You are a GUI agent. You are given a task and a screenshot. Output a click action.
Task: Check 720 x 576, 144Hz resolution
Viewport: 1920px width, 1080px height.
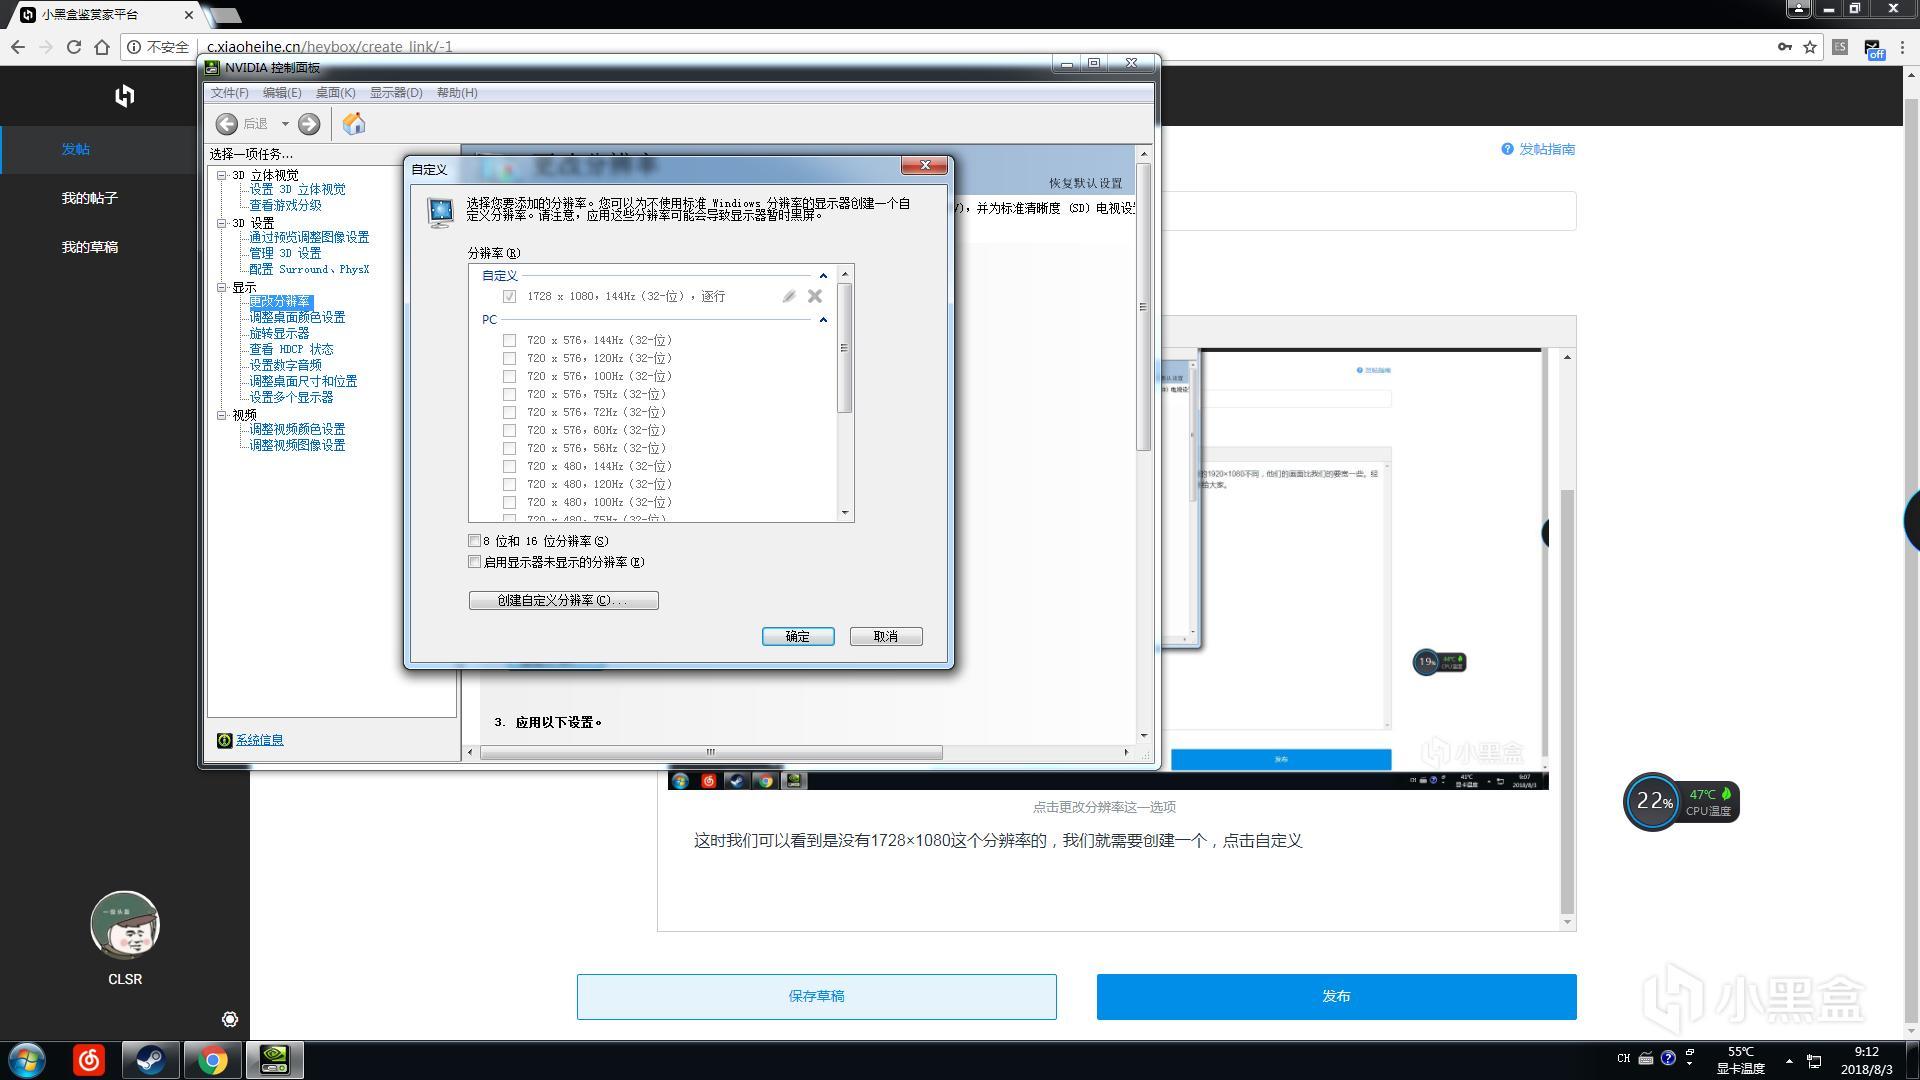[510, 340]
